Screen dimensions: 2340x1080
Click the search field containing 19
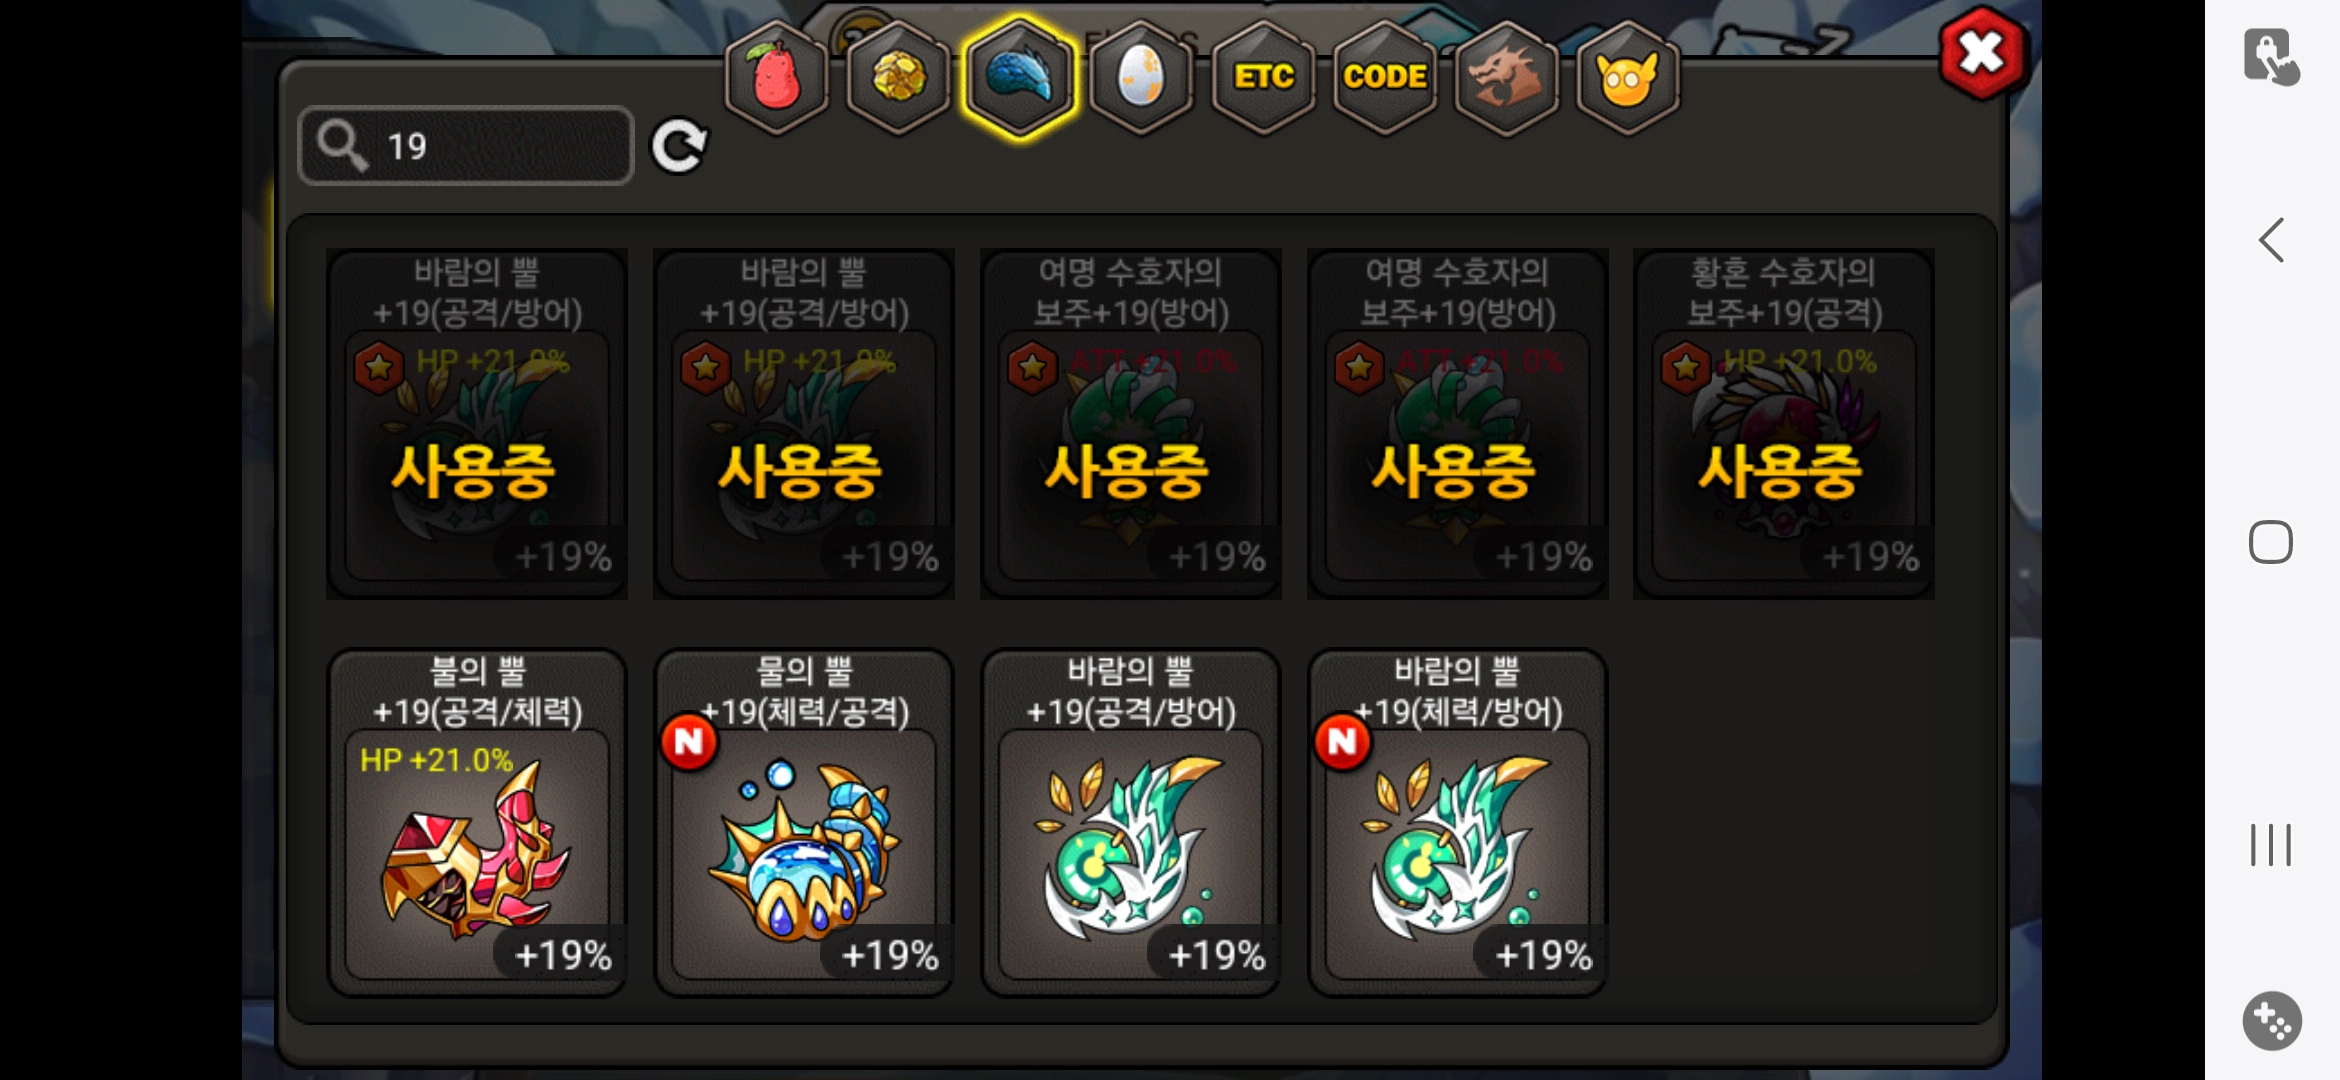tap(466, 146)
